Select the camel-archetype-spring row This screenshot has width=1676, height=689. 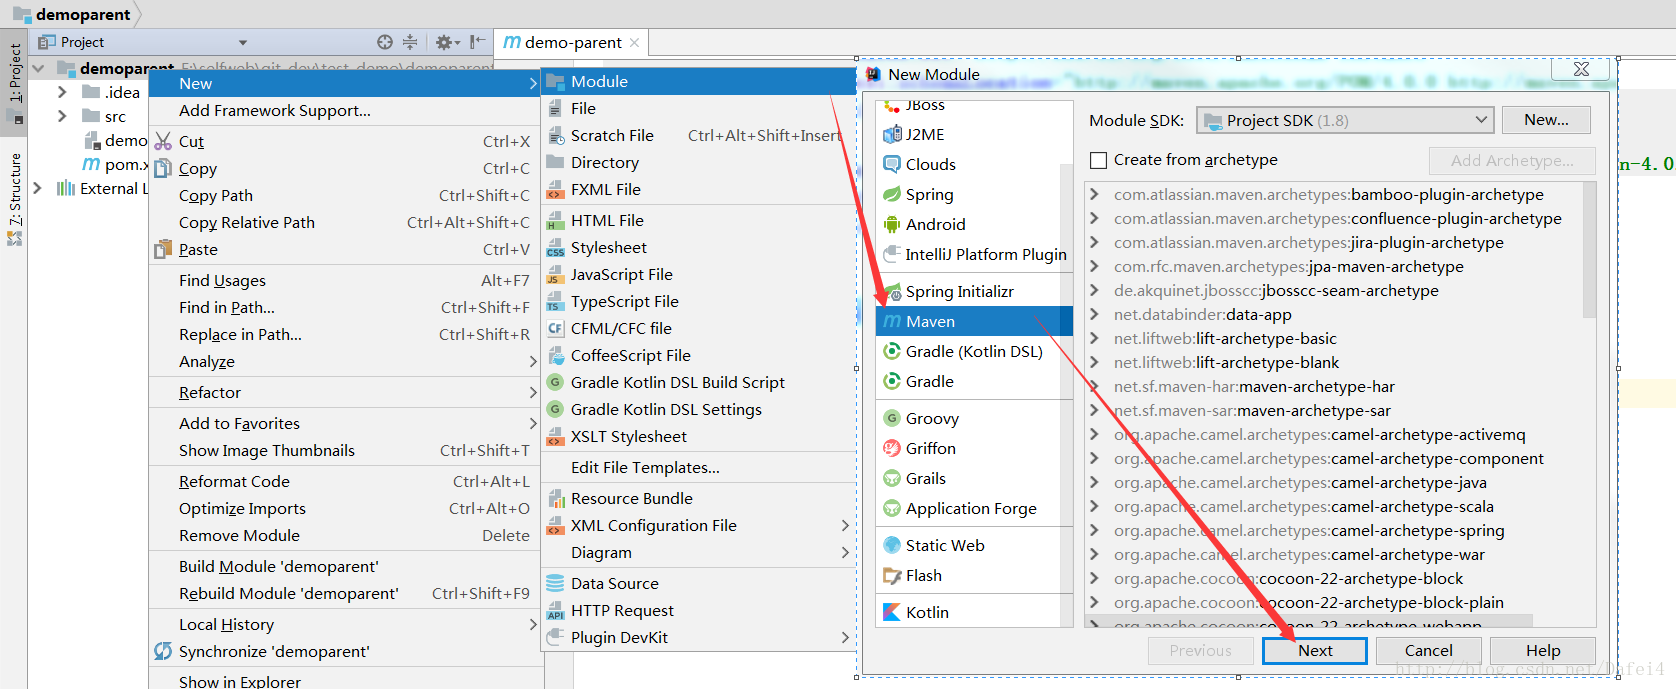point(1335,530)
